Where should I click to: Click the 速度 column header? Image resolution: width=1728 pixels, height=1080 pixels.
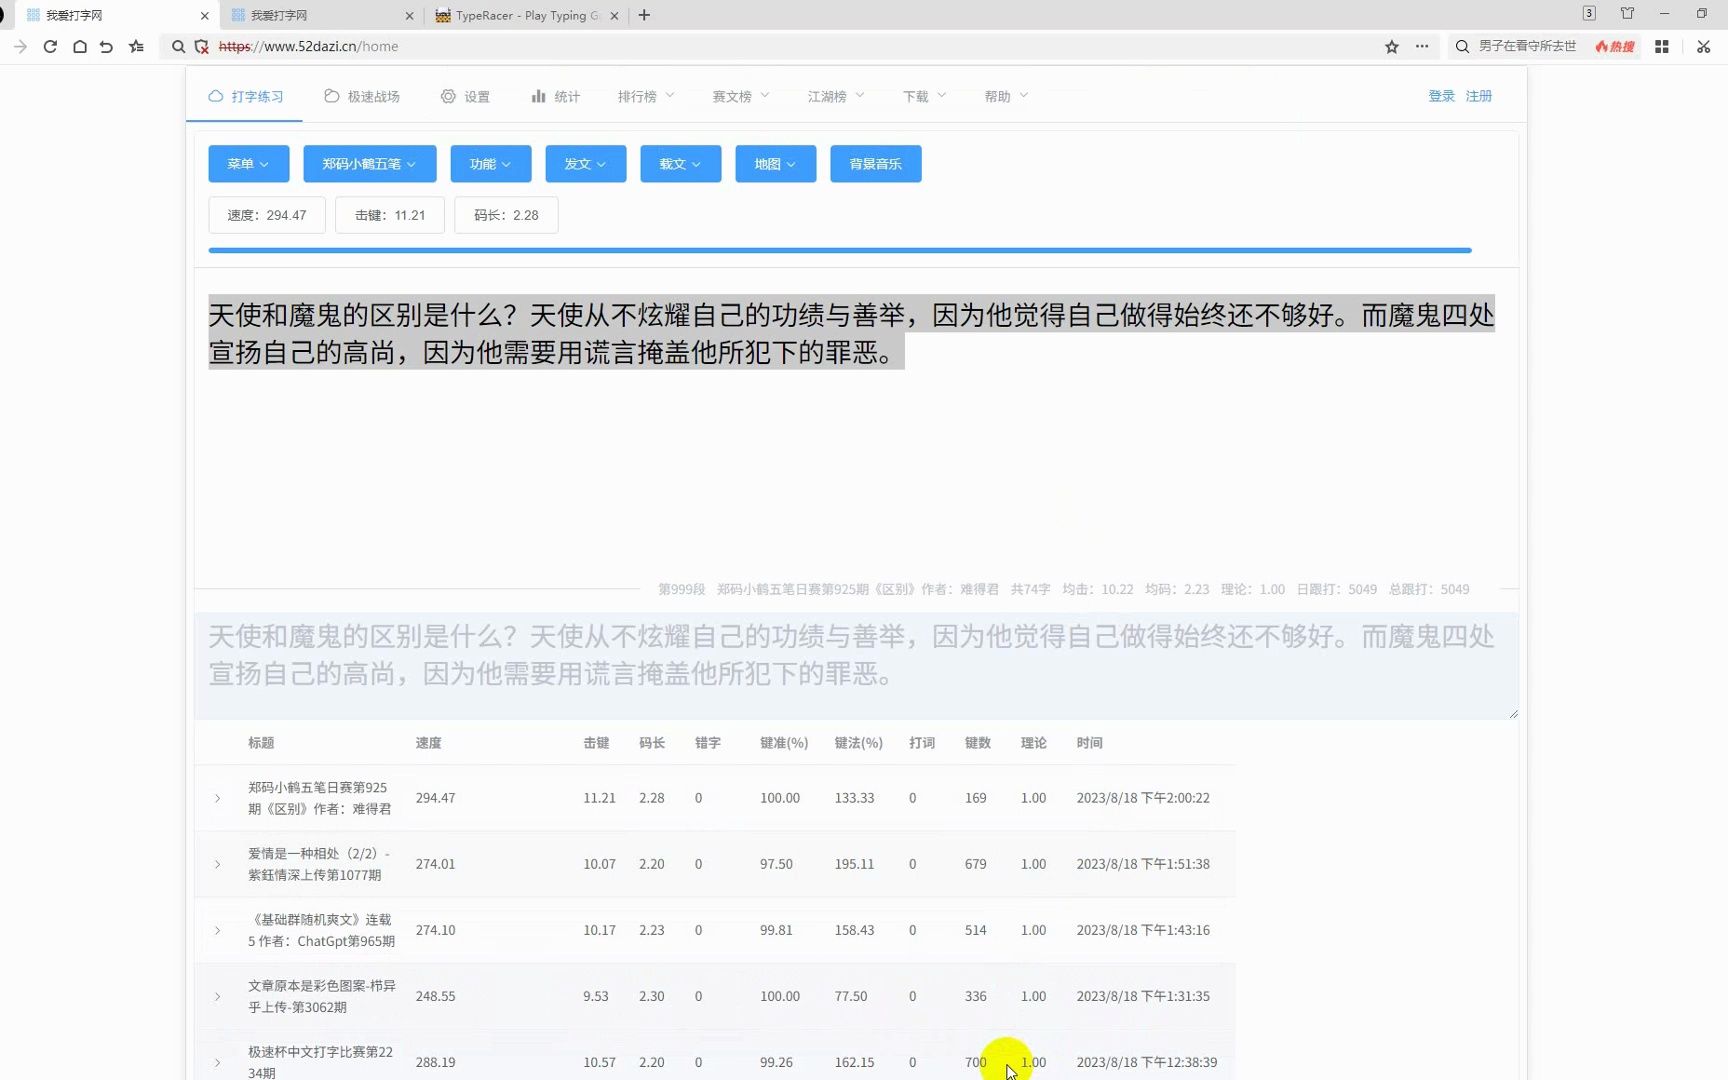[428, 743]
